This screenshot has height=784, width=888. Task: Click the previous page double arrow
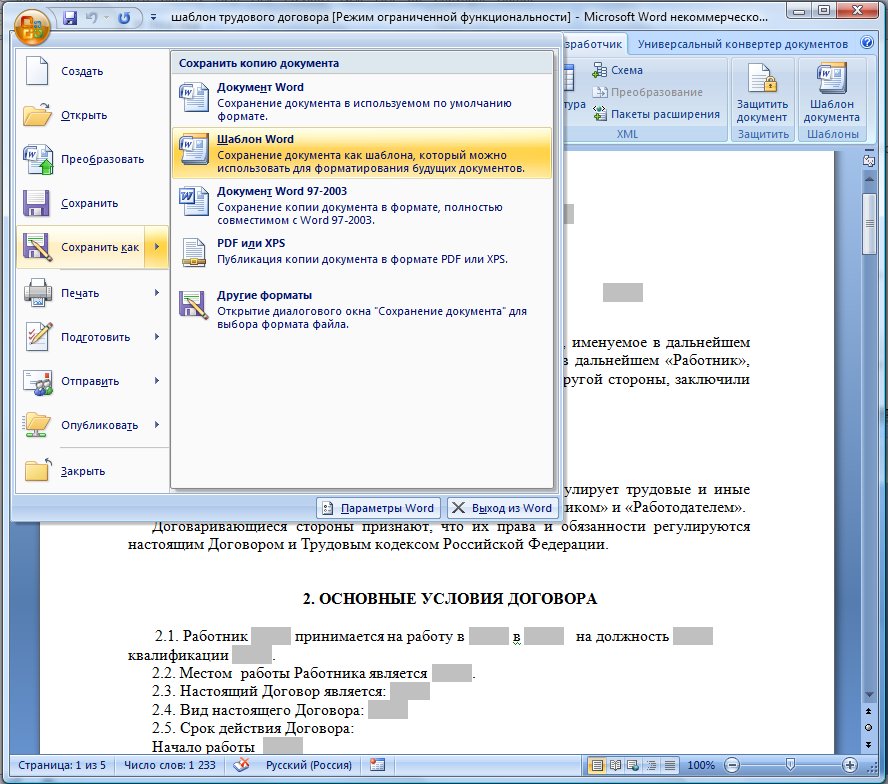[x=869, y=711]
